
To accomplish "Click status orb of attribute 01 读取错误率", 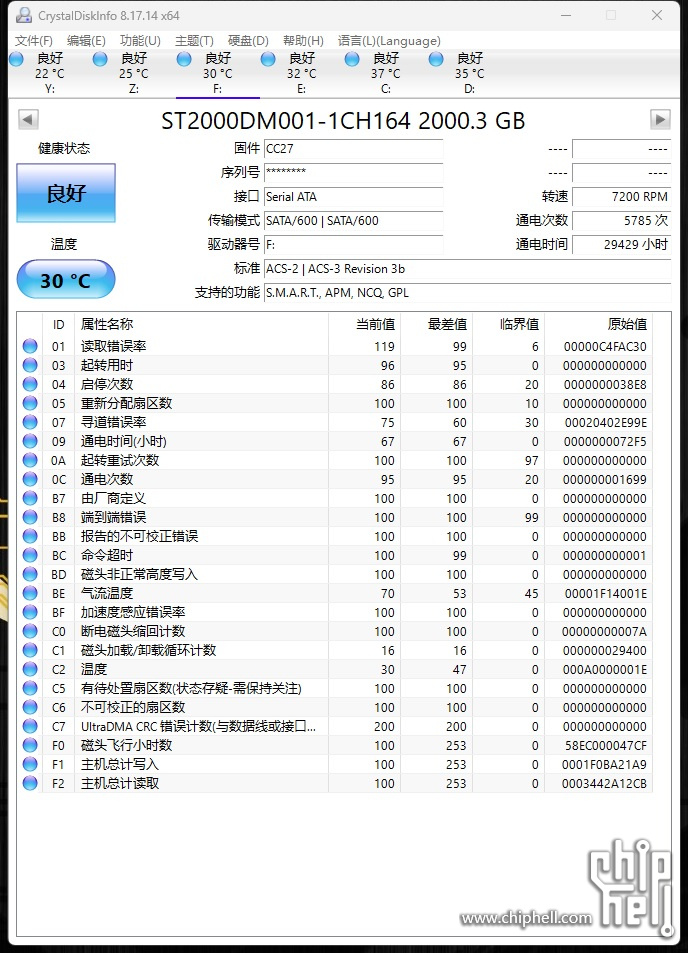I will point(30,346).
